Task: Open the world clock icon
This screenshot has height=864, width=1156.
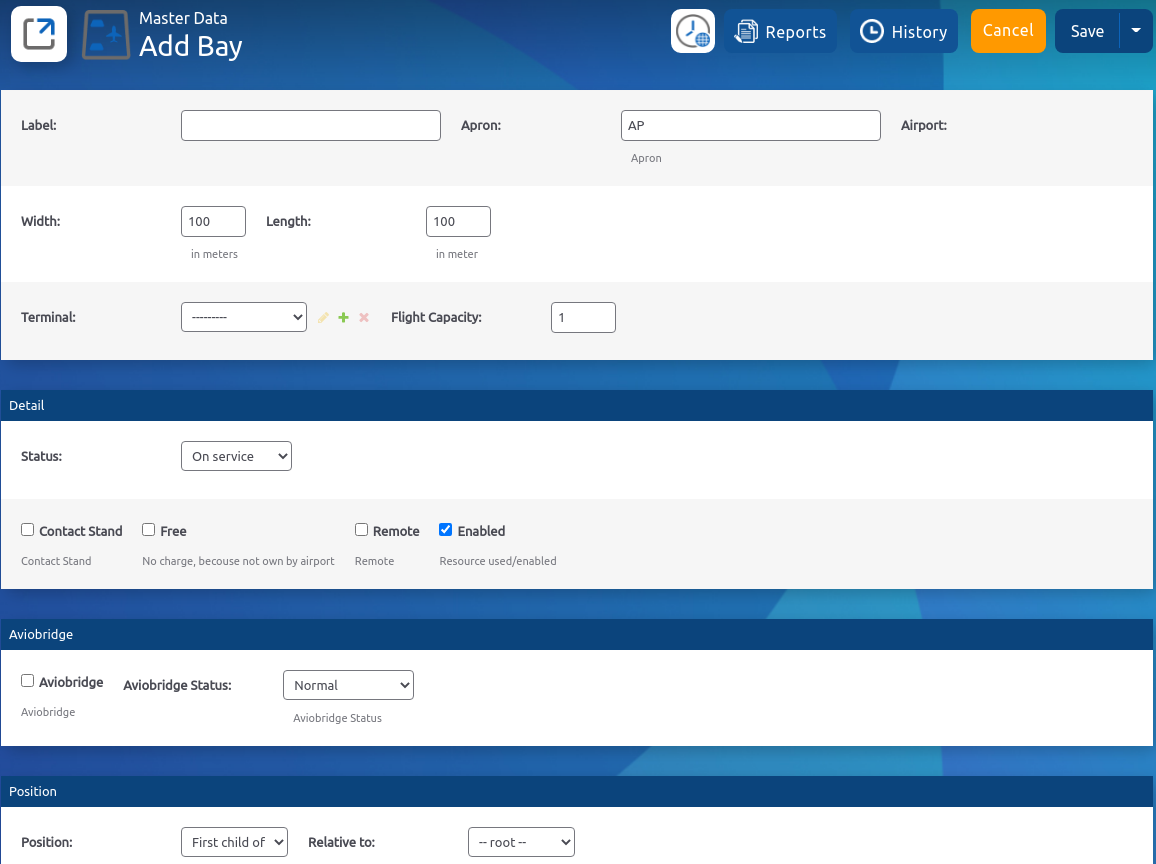Action: 692,32
